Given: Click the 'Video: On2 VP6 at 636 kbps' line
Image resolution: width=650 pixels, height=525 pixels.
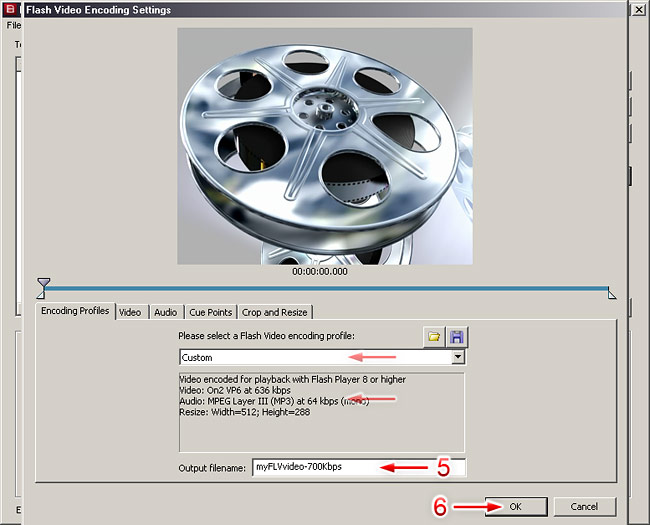Looking at the screenshot, I should coord(235,390).
